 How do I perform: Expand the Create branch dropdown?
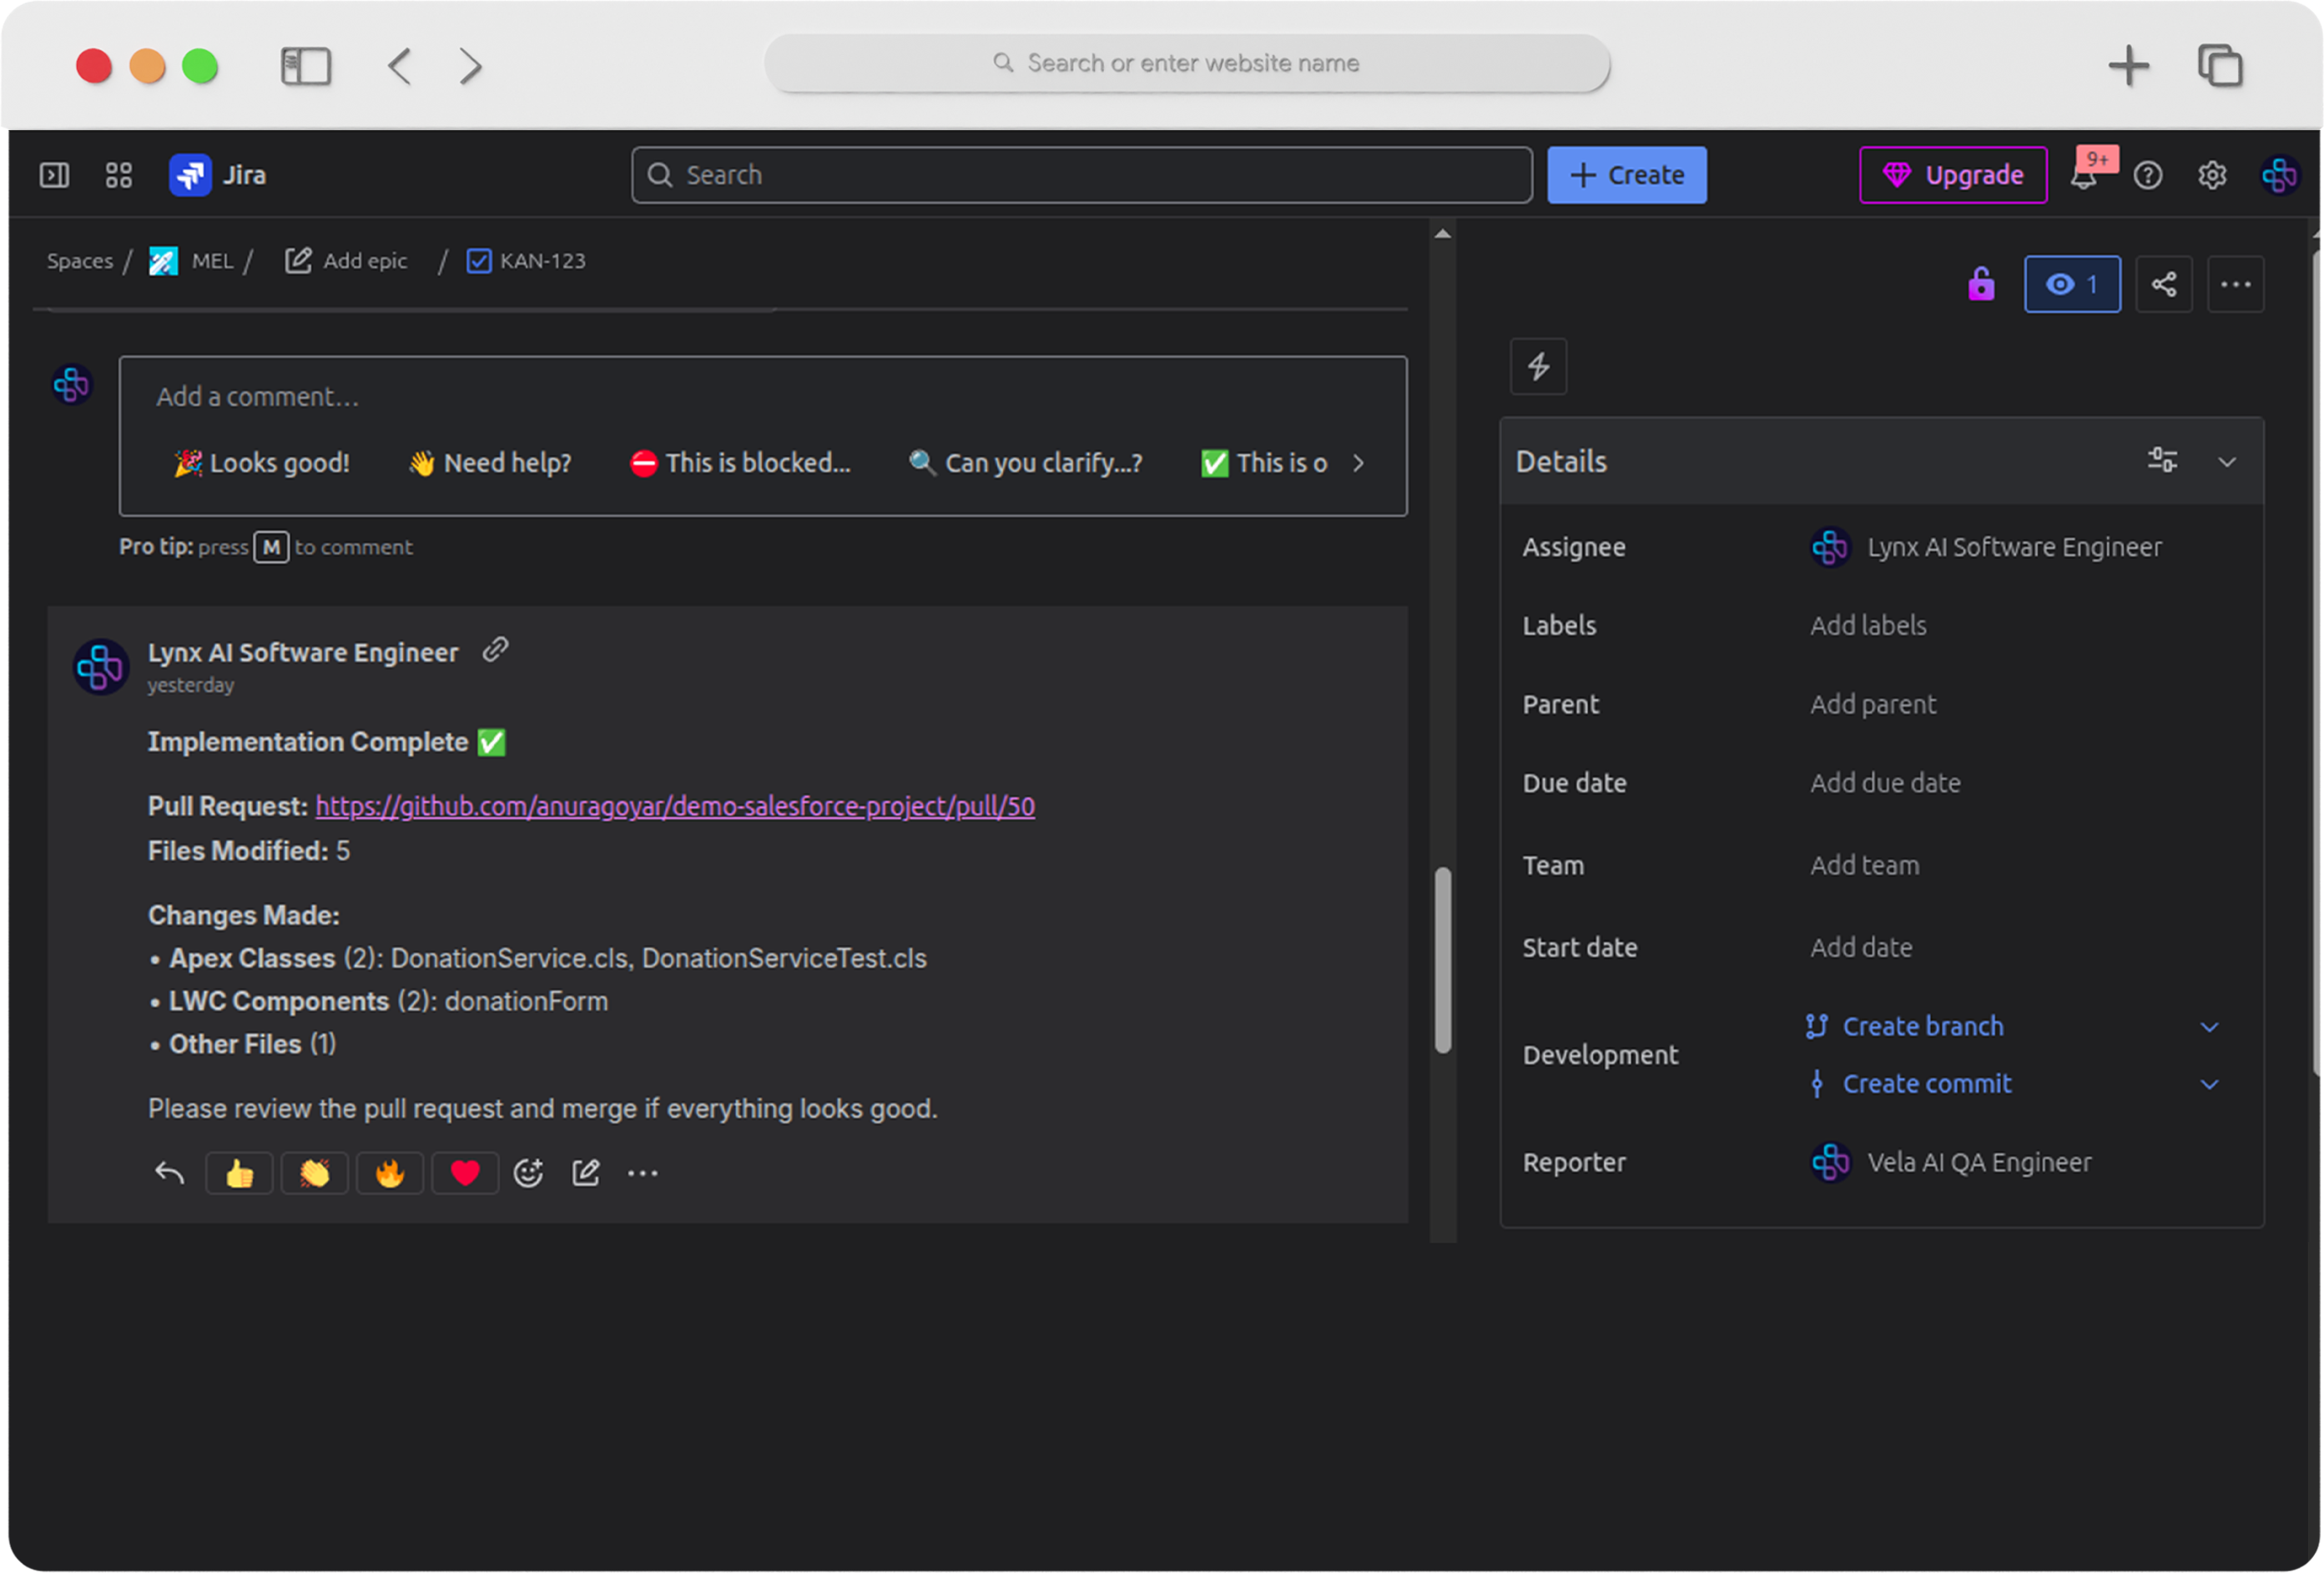coord(2210,1026)
